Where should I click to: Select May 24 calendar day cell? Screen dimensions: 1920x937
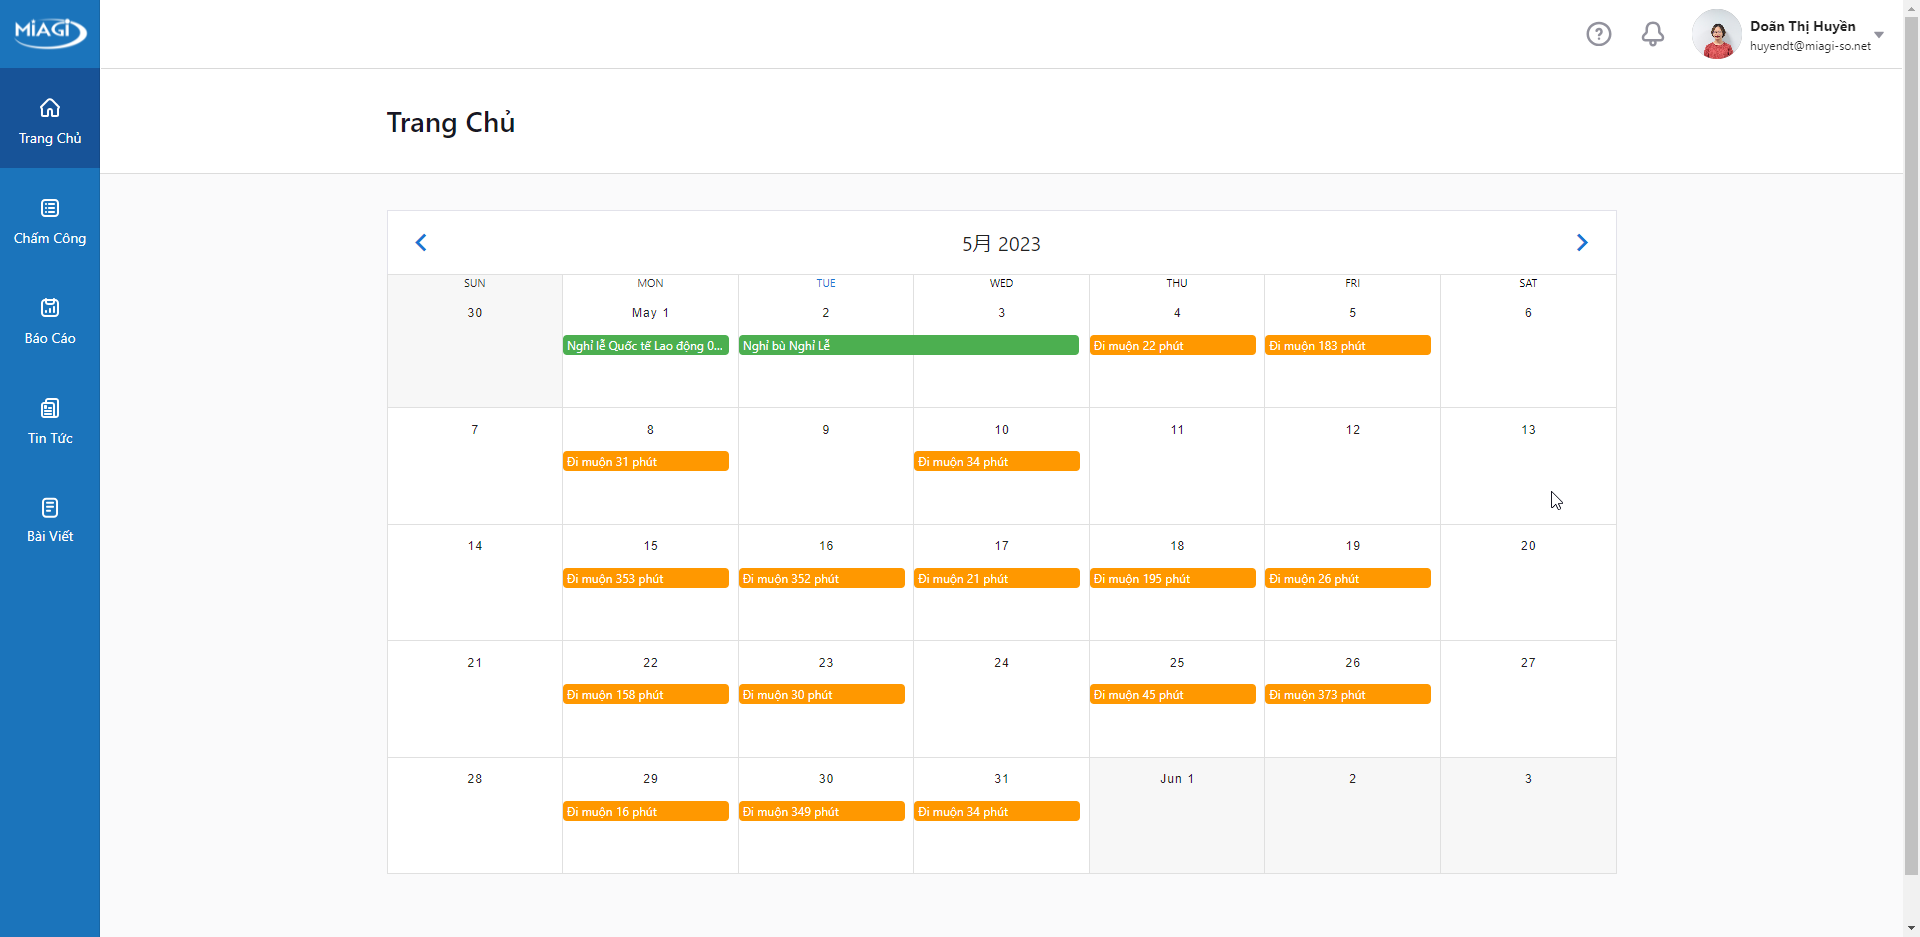click(1001, 699)
